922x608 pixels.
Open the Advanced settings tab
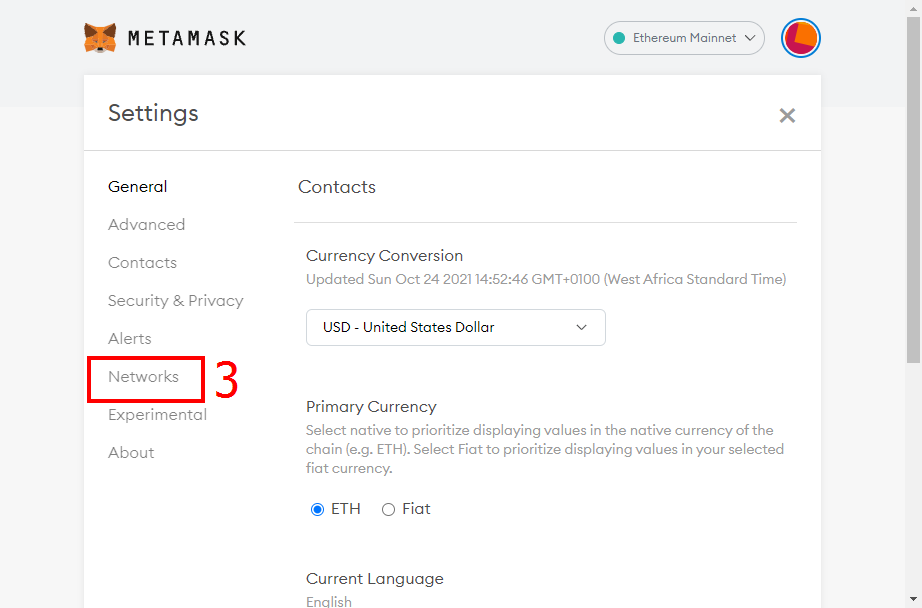click(x=146, y=225)
